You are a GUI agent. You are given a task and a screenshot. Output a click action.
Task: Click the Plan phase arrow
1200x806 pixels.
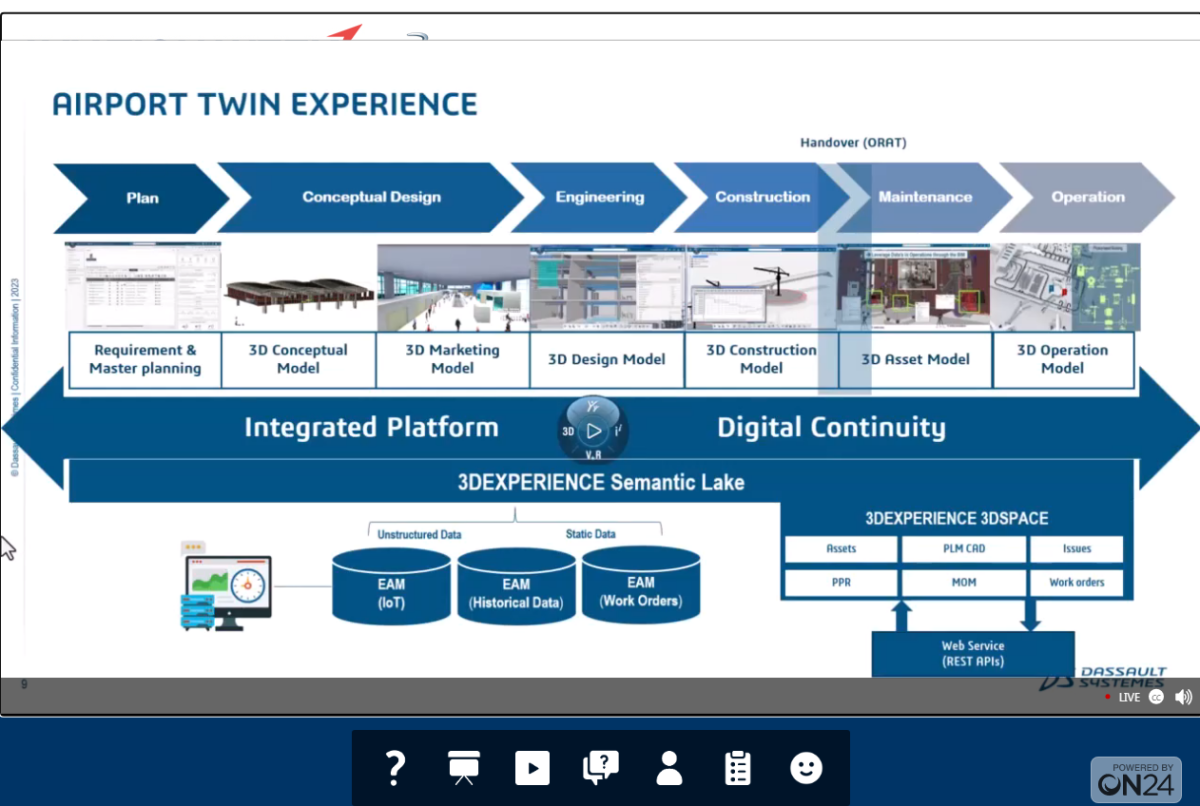[141, 198]
